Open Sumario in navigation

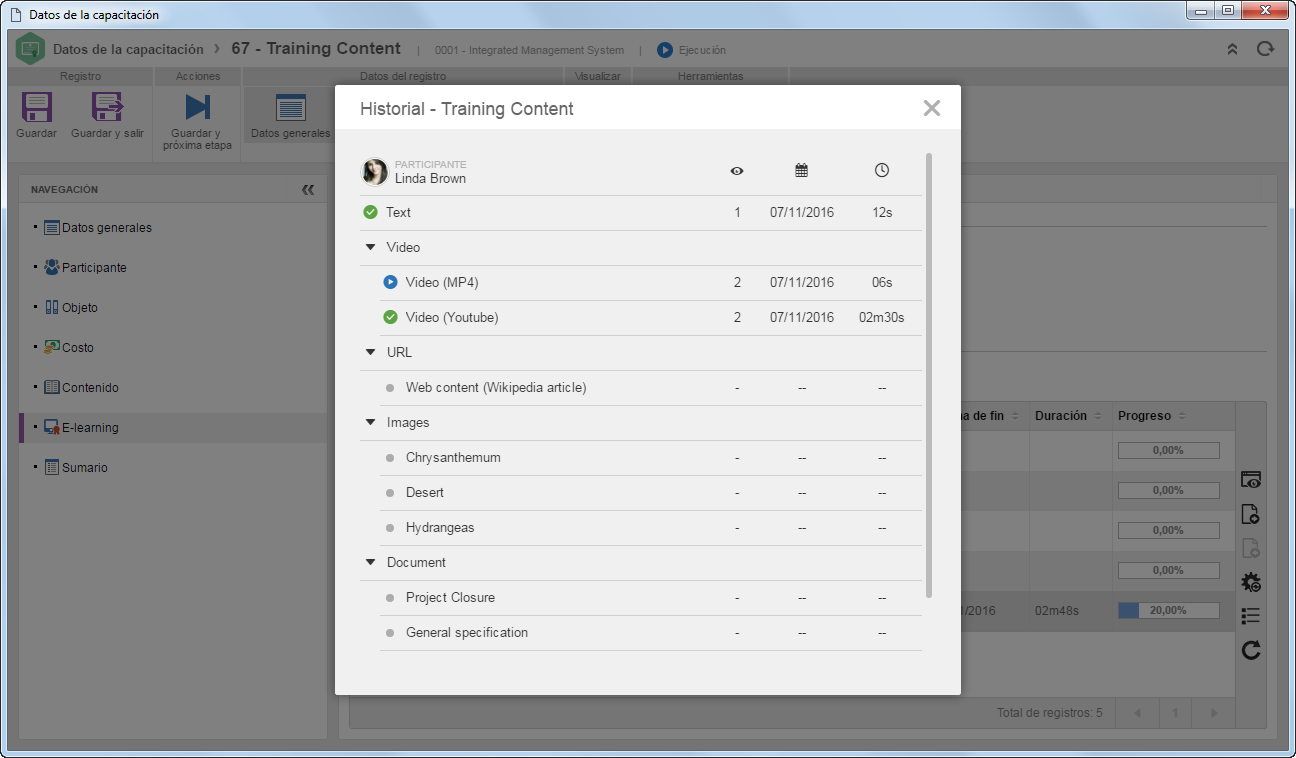tap(84, 467)
